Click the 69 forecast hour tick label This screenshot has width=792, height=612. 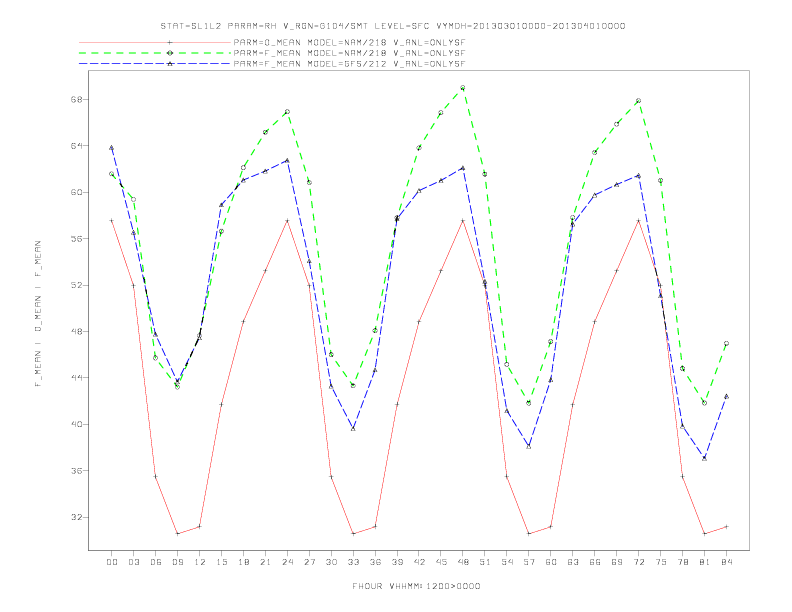tap(617, 562)
